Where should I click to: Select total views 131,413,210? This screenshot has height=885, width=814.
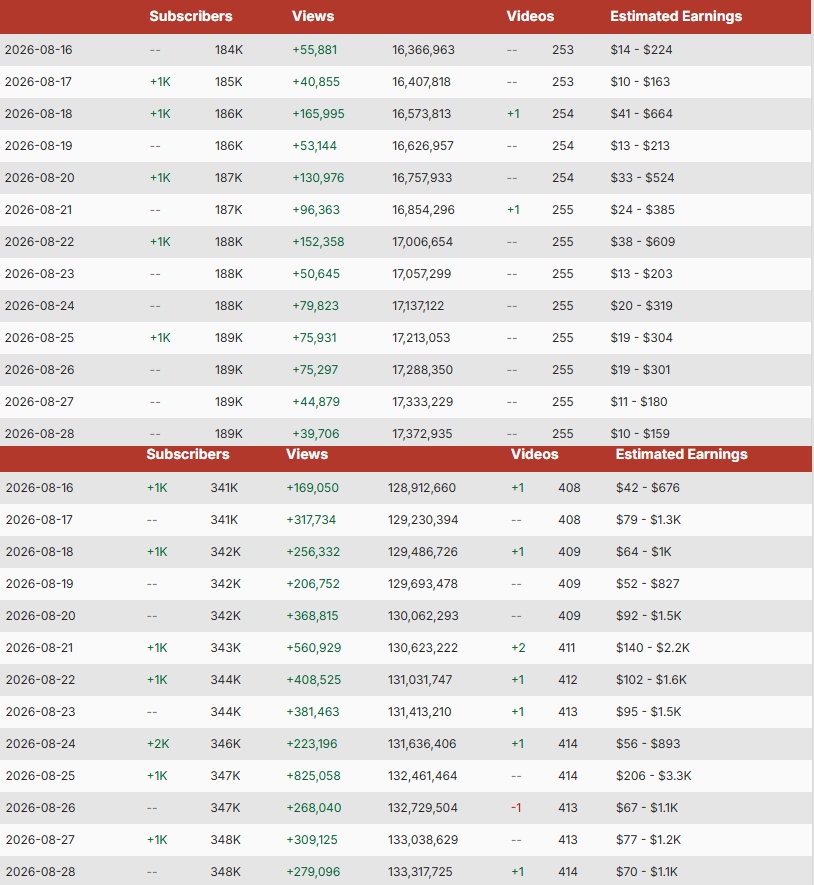(419, 712)
